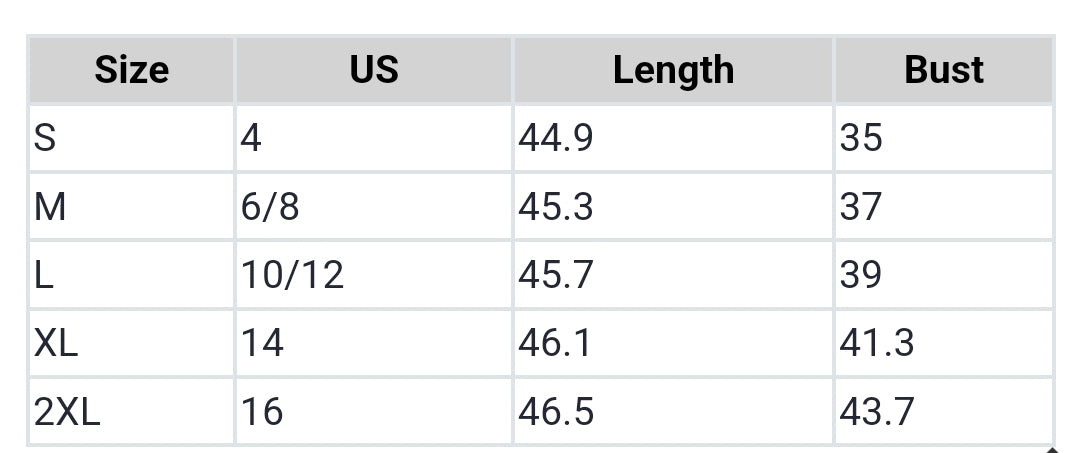Click the bust value 35
The width and height of the screenshot is (1080, 453).
click(861, 138)
